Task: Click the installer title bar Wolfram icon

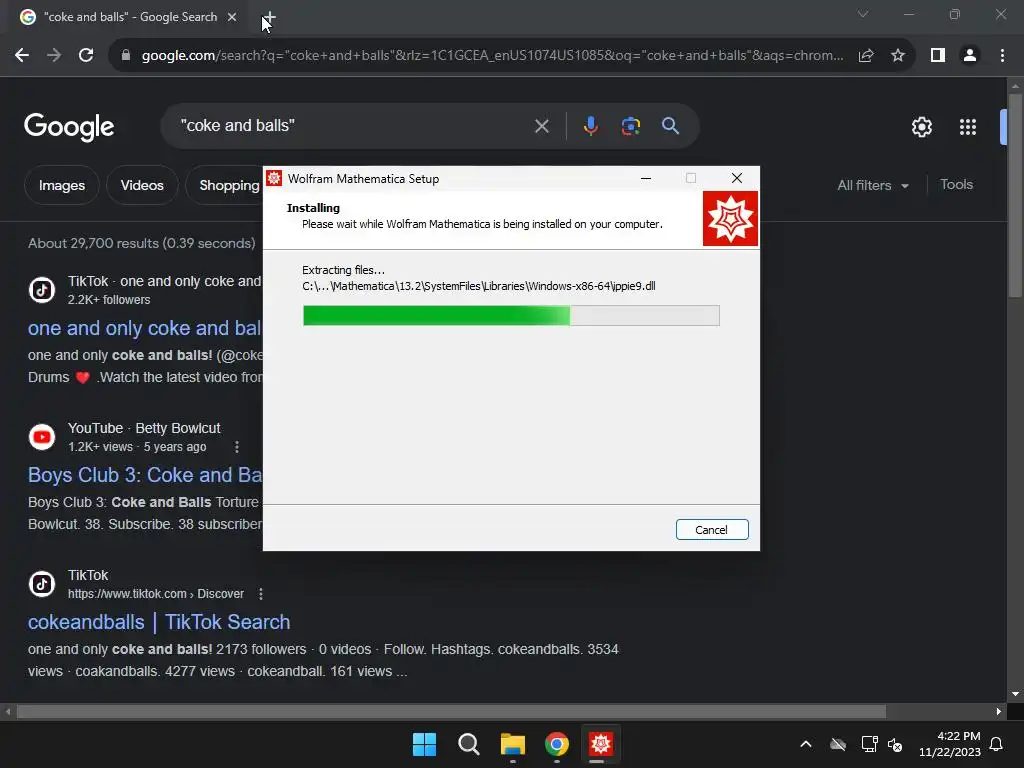Action: coord(274,178)
